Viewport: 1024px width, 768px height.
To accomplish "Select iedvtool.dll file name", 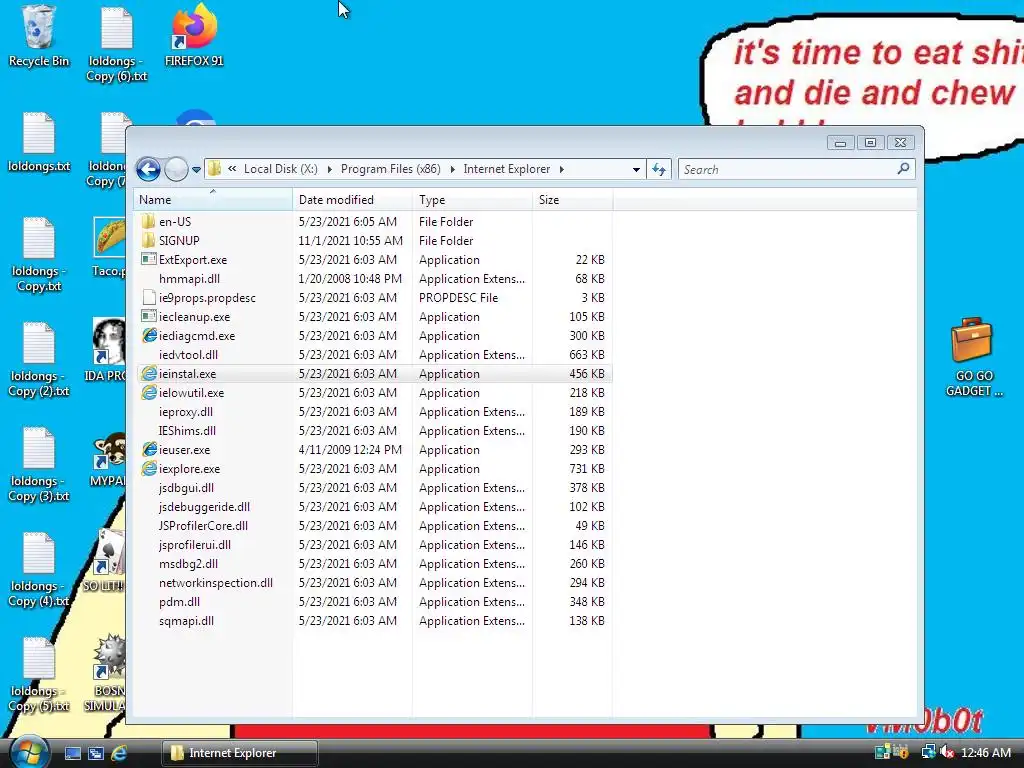I will (x=188, y=355).
